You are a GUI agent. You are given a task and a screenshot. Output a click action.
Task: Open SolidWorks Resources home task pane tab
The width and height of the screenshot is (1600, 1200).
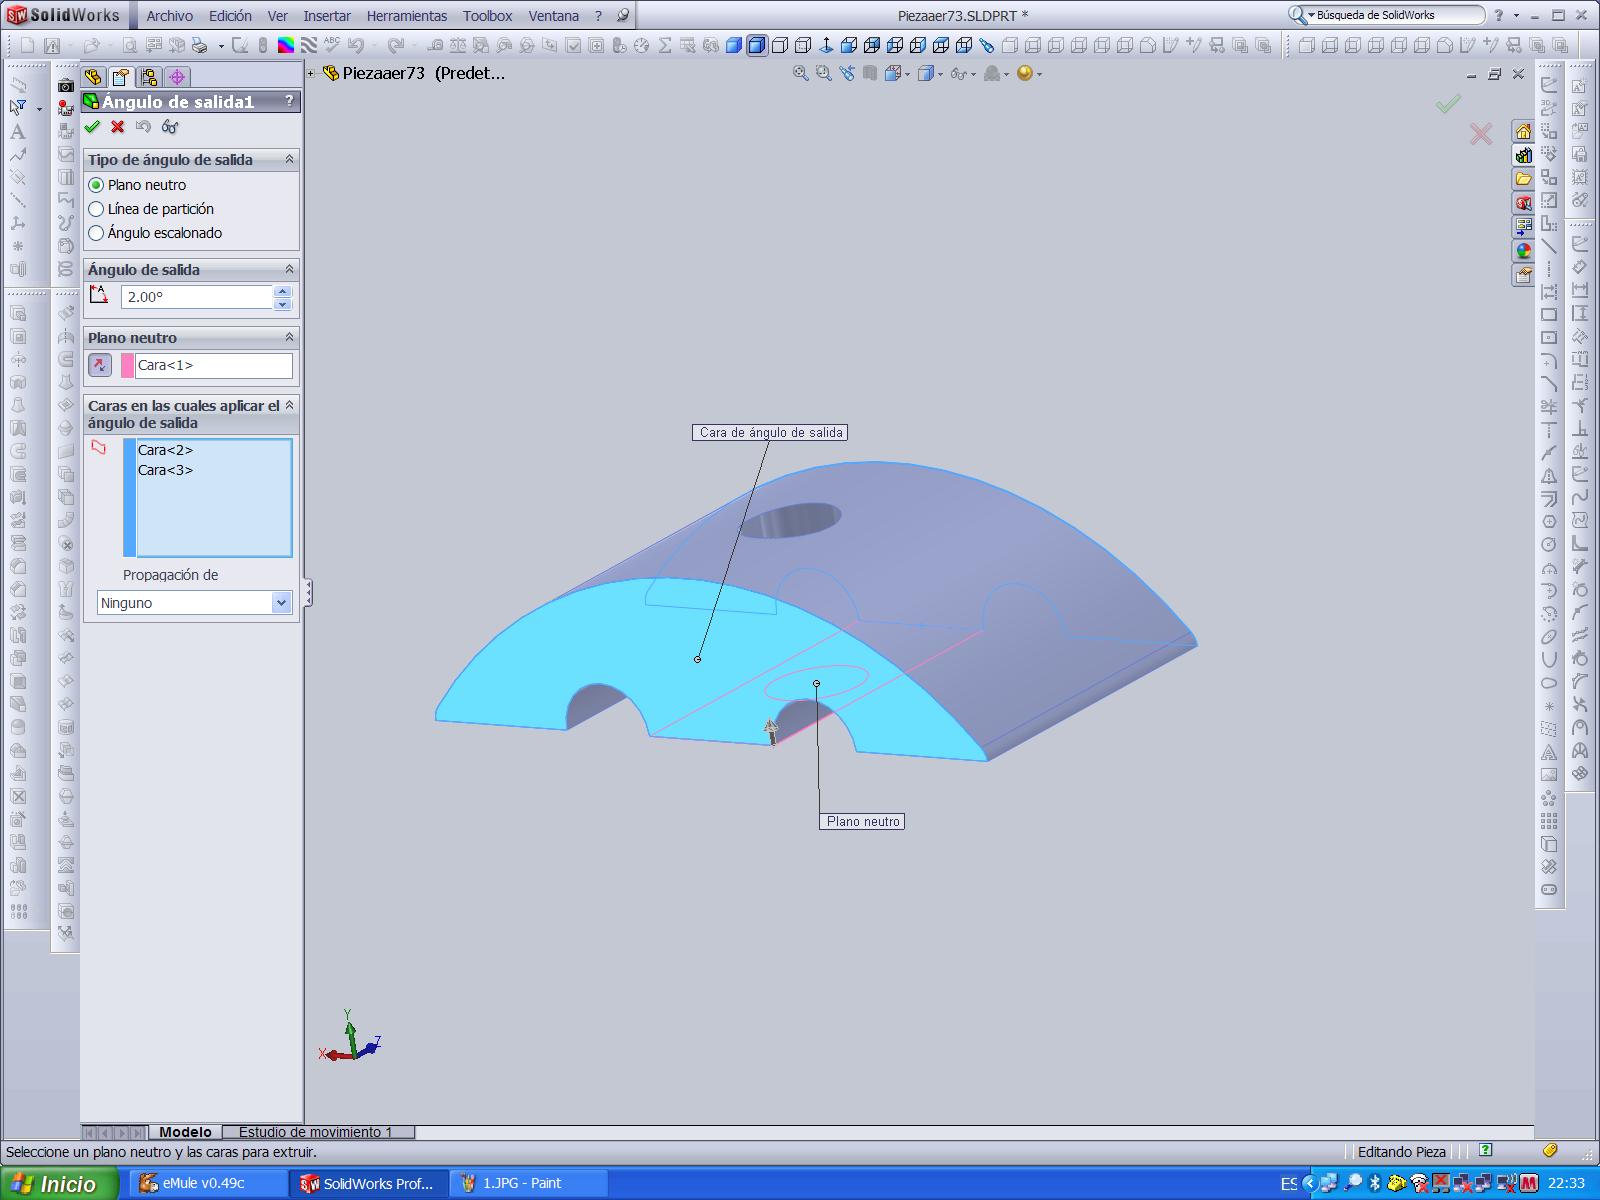[x=1523, y=132]
